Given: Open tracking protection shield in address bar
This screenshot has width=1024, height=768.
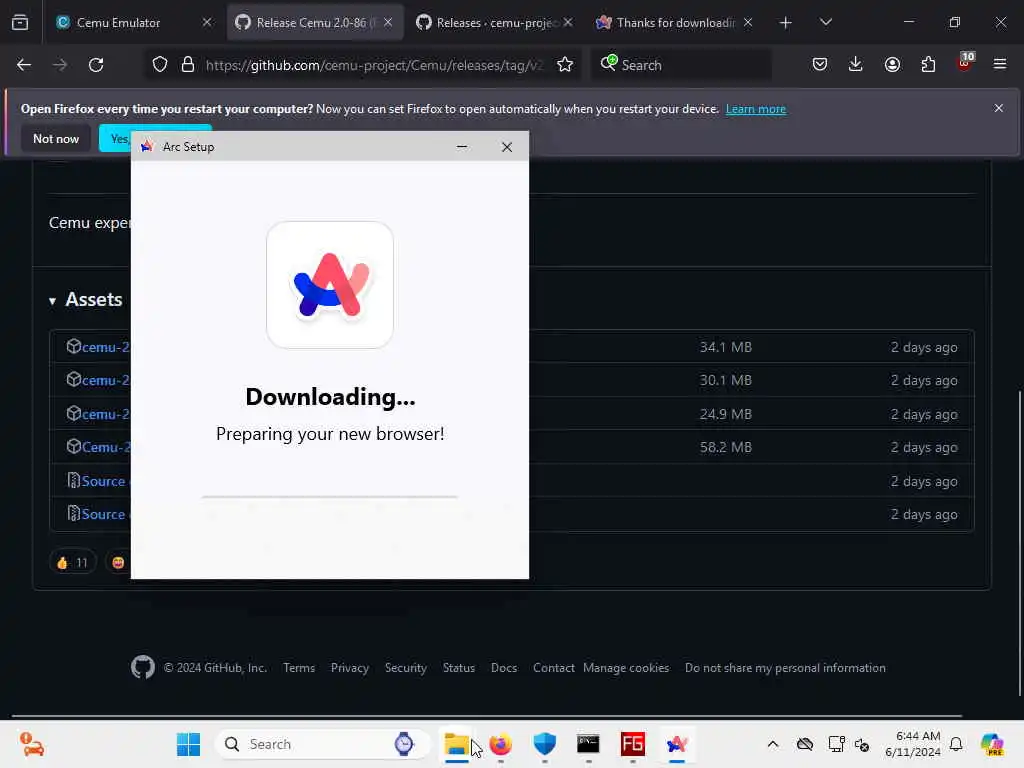Looking at the screenshot, I should (x=160, y=65).
